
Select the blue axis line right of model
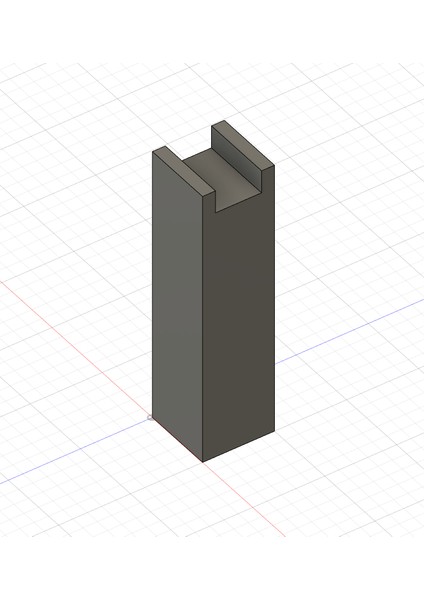pyautogui.click(x=349, y=331)
